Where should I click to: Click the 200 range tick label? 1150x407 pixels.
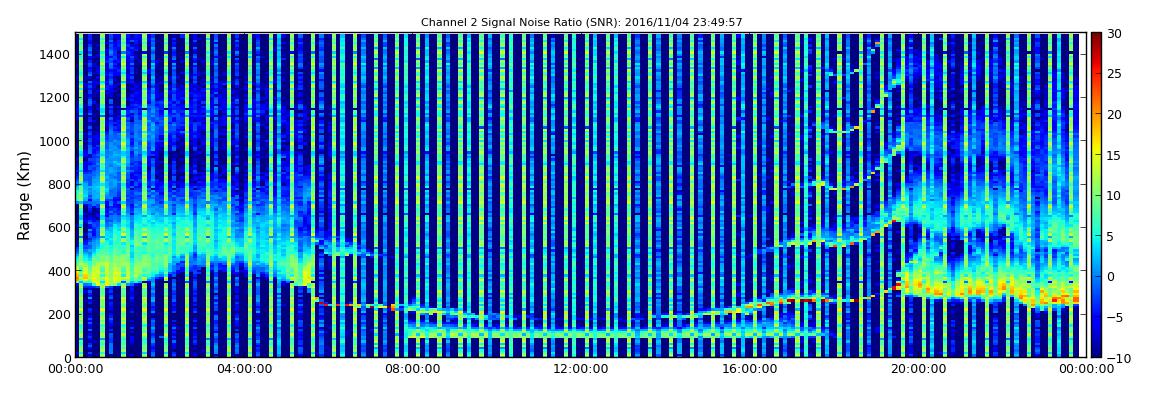[59, 314]
